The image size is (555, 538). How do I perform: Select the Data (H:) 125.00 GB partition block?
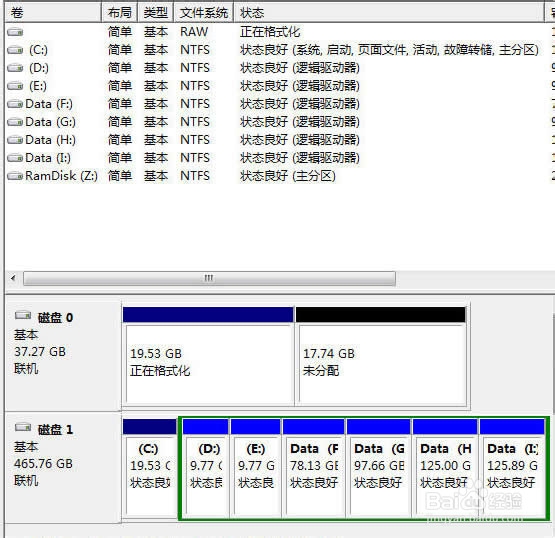(445, 468)
